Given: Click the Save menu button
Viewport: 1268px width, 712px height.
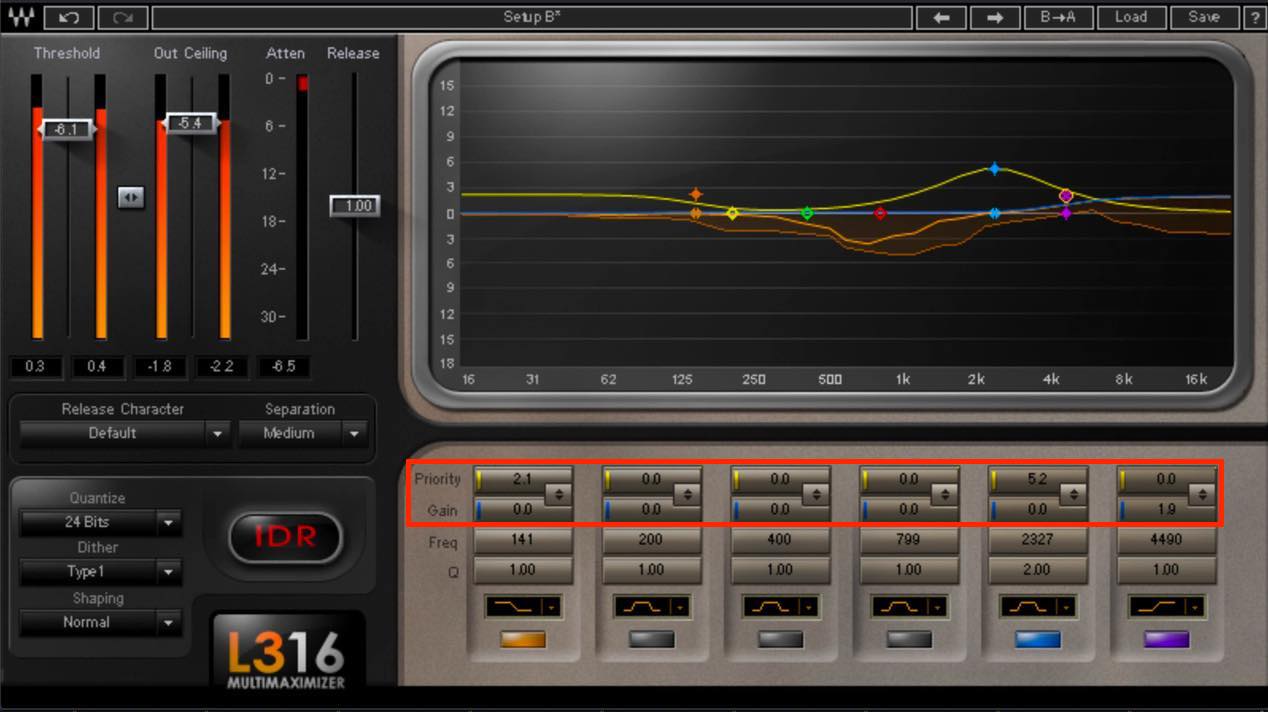Looking at the screenshot, I should 1204,17.
